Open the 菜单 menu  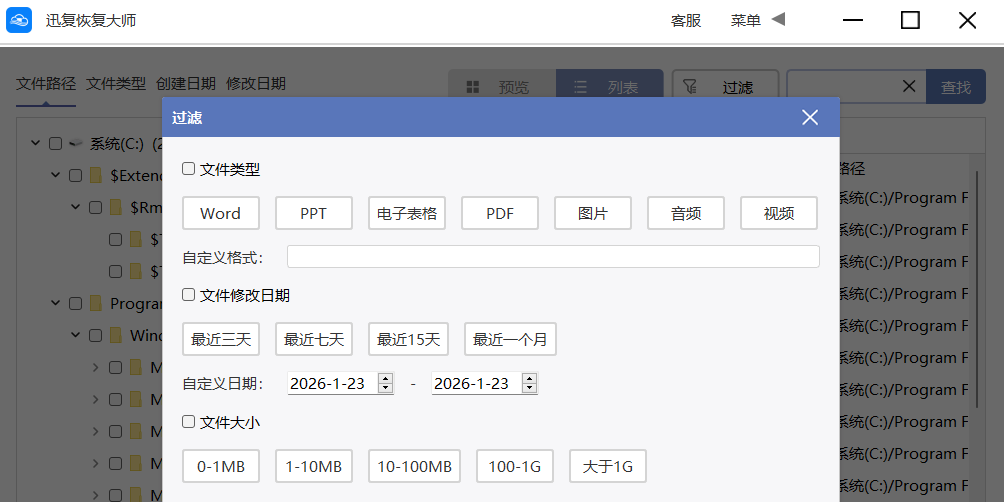click(745, 20)
